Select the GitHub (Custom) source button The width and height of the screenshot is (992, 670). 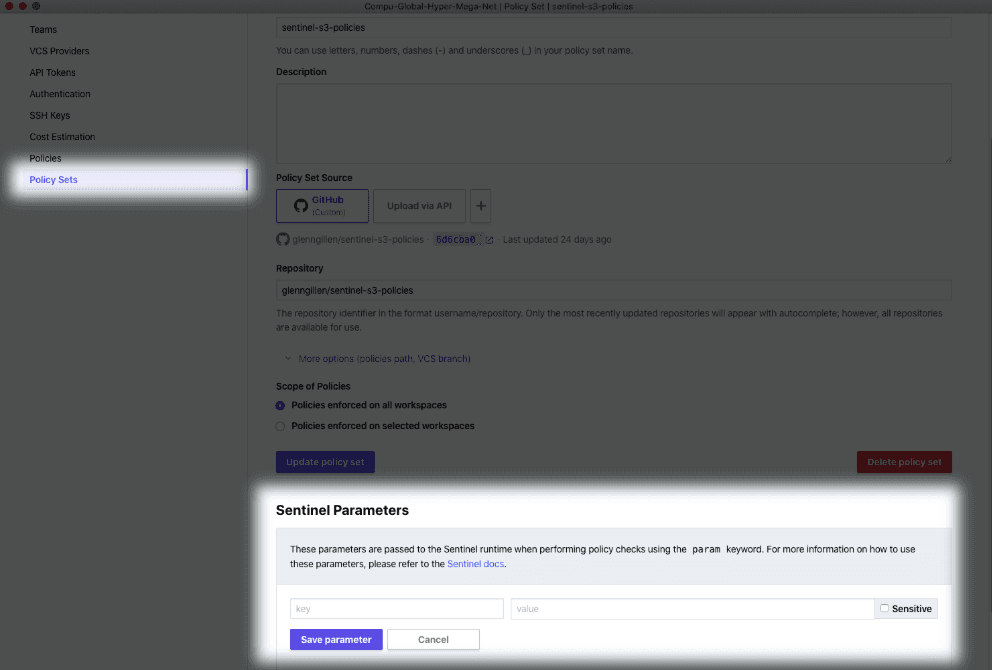pyautogui.click(x=322, y=206)
